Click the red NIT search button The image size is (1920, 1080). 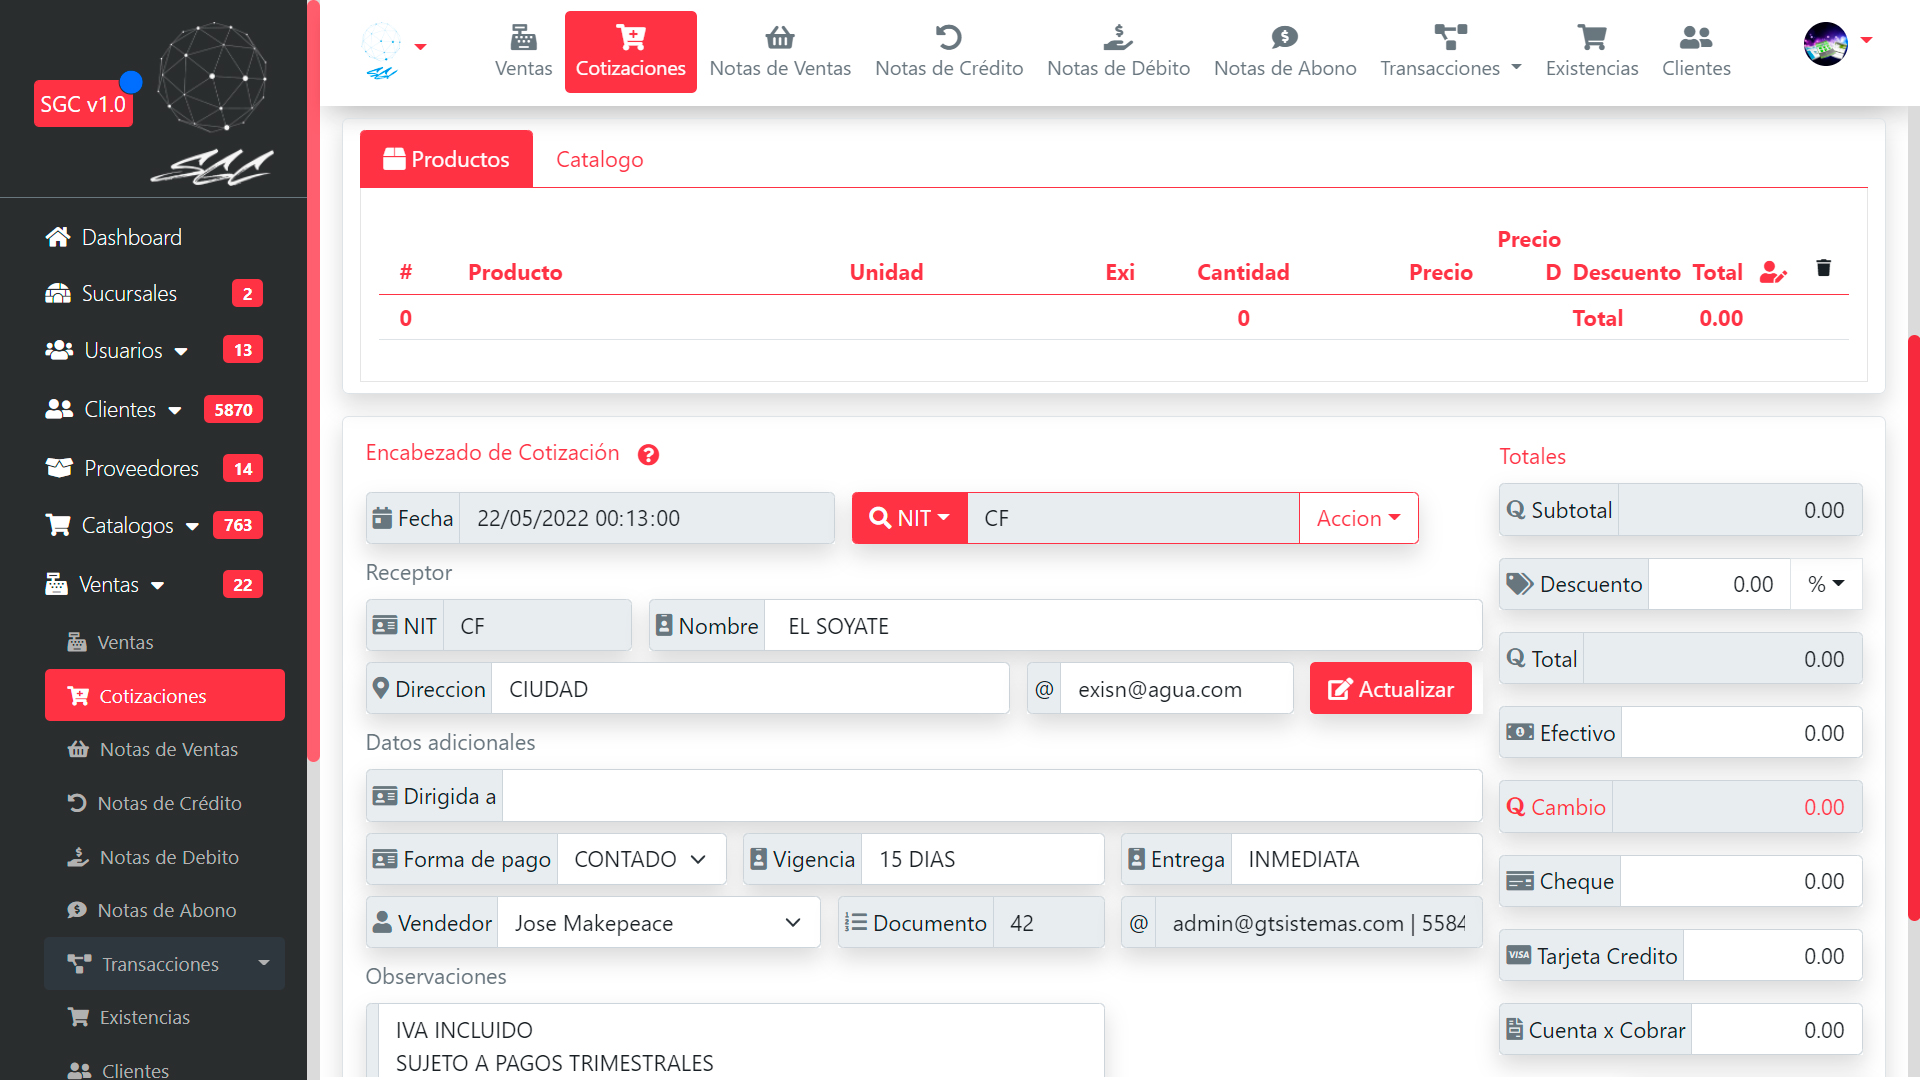(909, 518)
